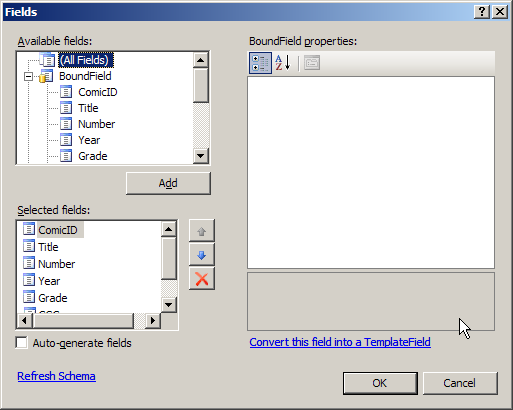Delete the selected field with the red X
This screenshot has width=513, height=410.
[201, 279]
